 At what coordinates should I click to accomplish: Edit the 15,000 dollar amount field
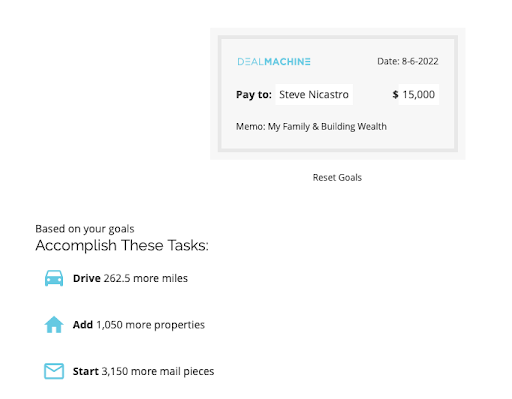(x=419, y=95)
